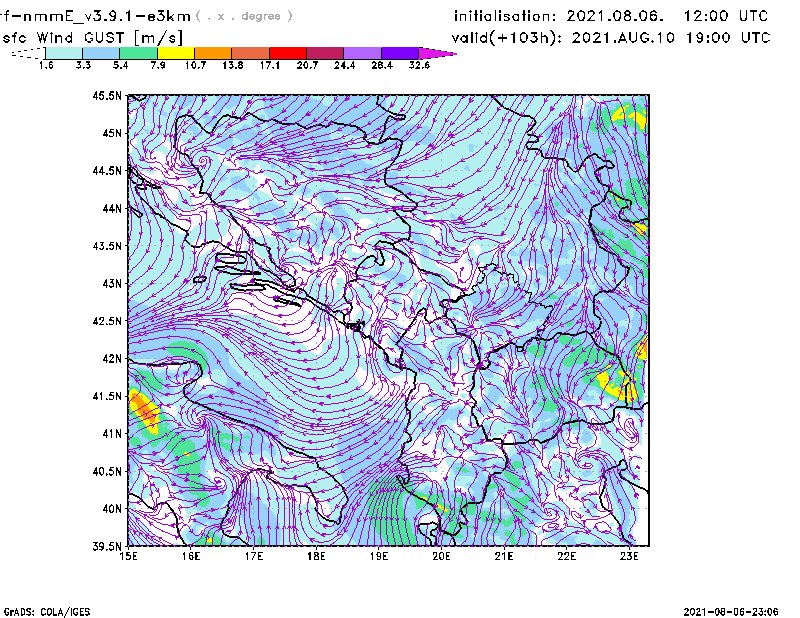The image size is (800, 618).
Task: Click the crimson 20.7–24.4 legend swatch
Action: click(x=325, y=53)
